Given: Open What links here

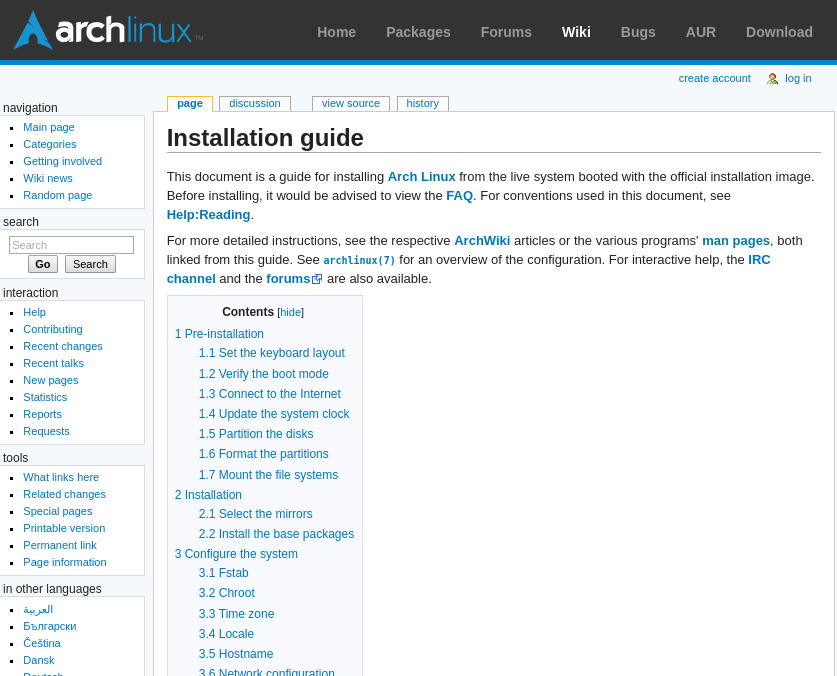Looking at the screenshot, I should point(61,477).
